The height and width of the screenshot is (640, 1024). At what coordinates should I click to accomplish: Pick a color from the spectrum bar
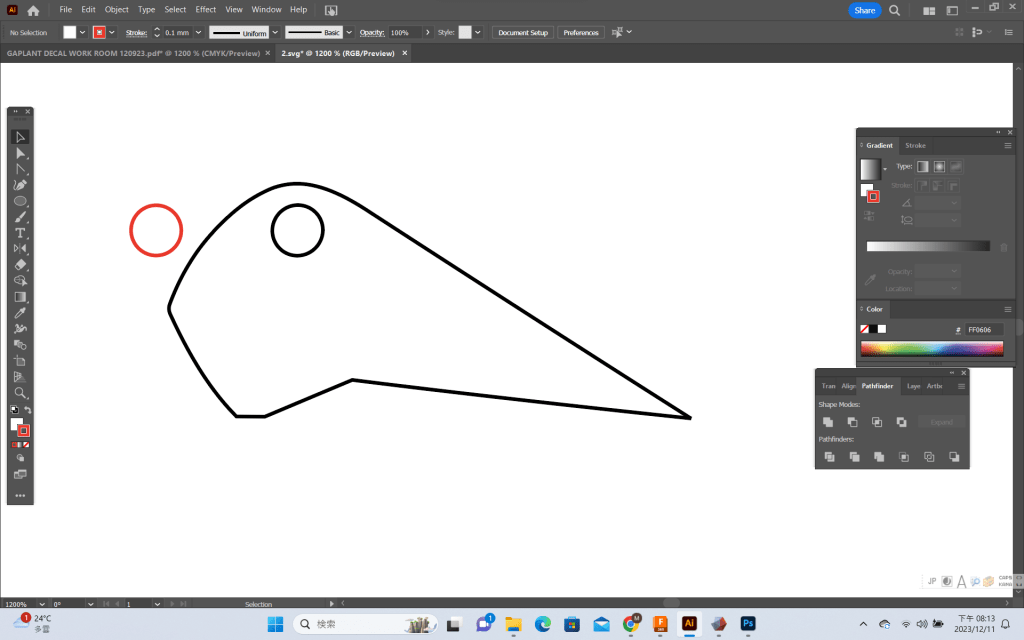pyautogui.click(x=931, y=348)
